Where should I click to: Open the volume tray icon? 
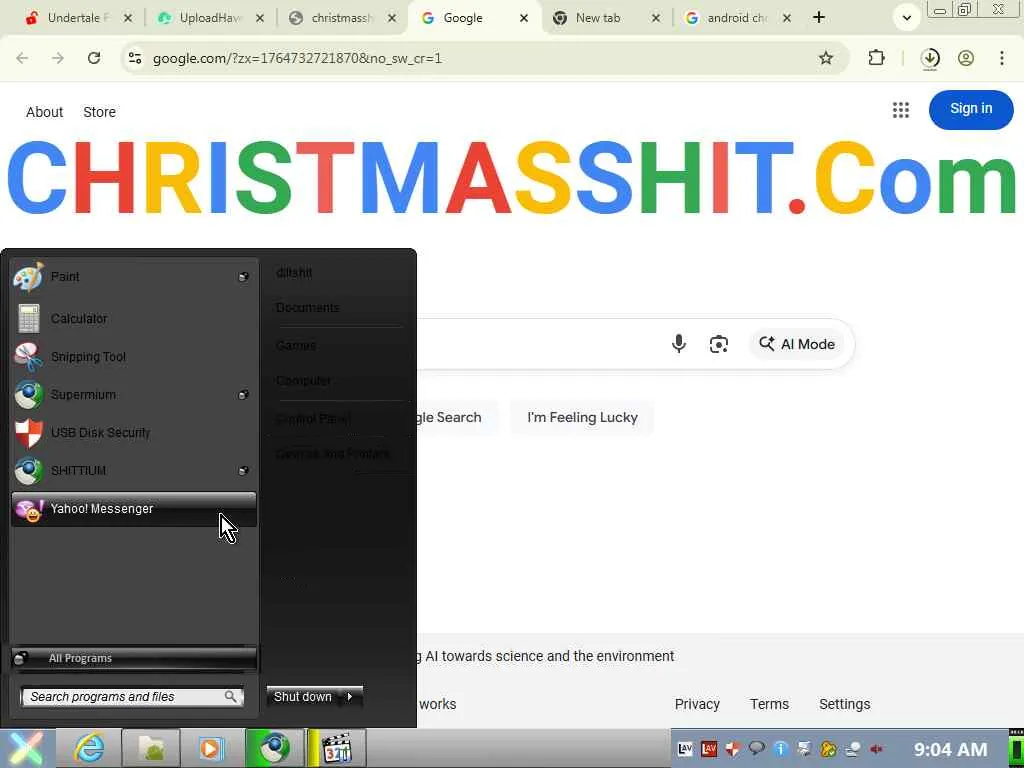click(876, 749)
